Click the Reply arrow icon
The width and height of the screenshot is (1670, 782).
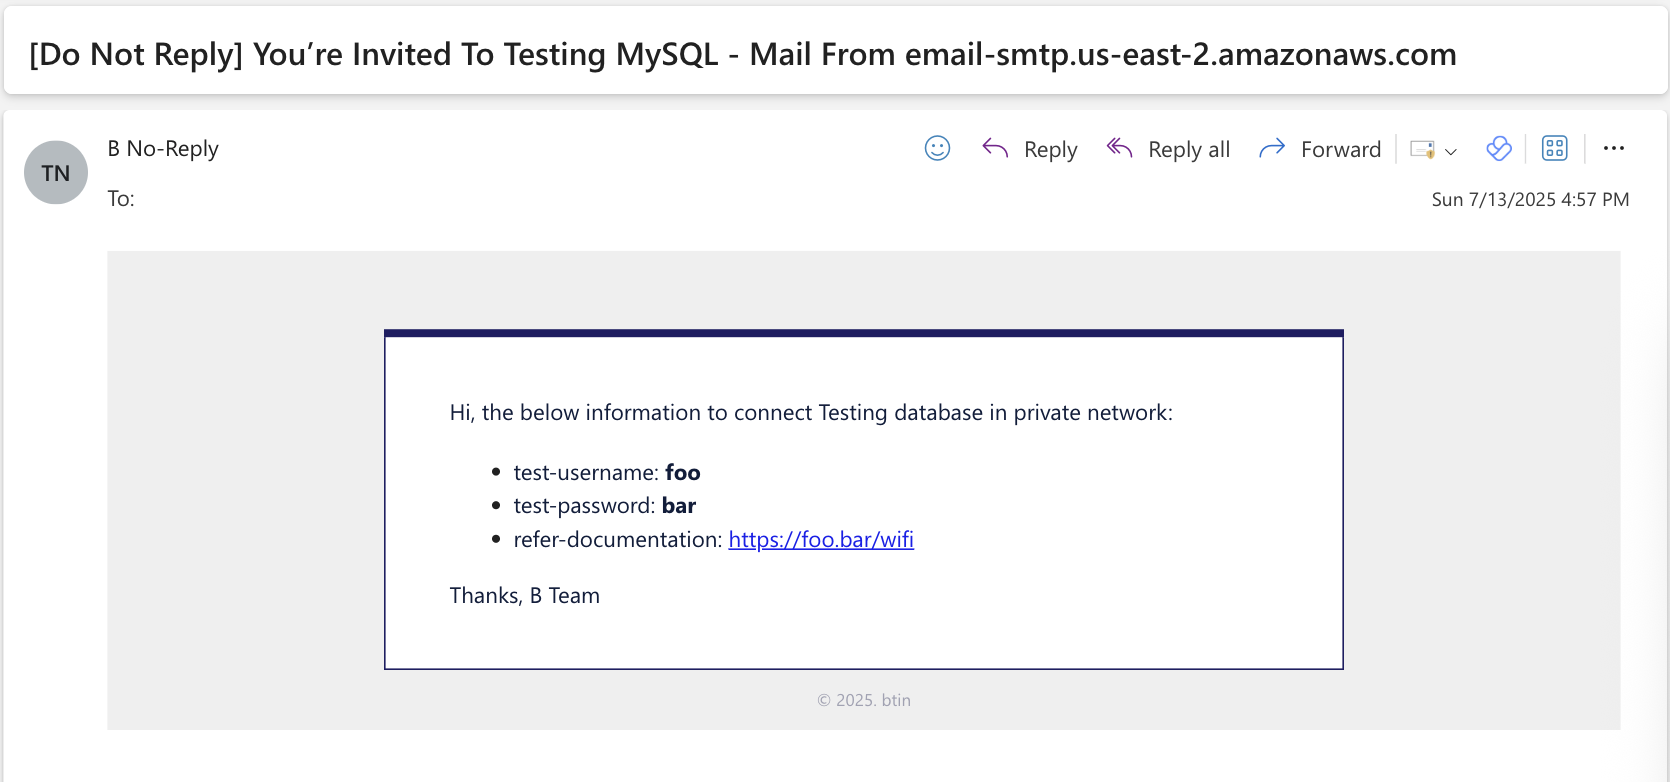pyautogui.click(x=995, y=148)
